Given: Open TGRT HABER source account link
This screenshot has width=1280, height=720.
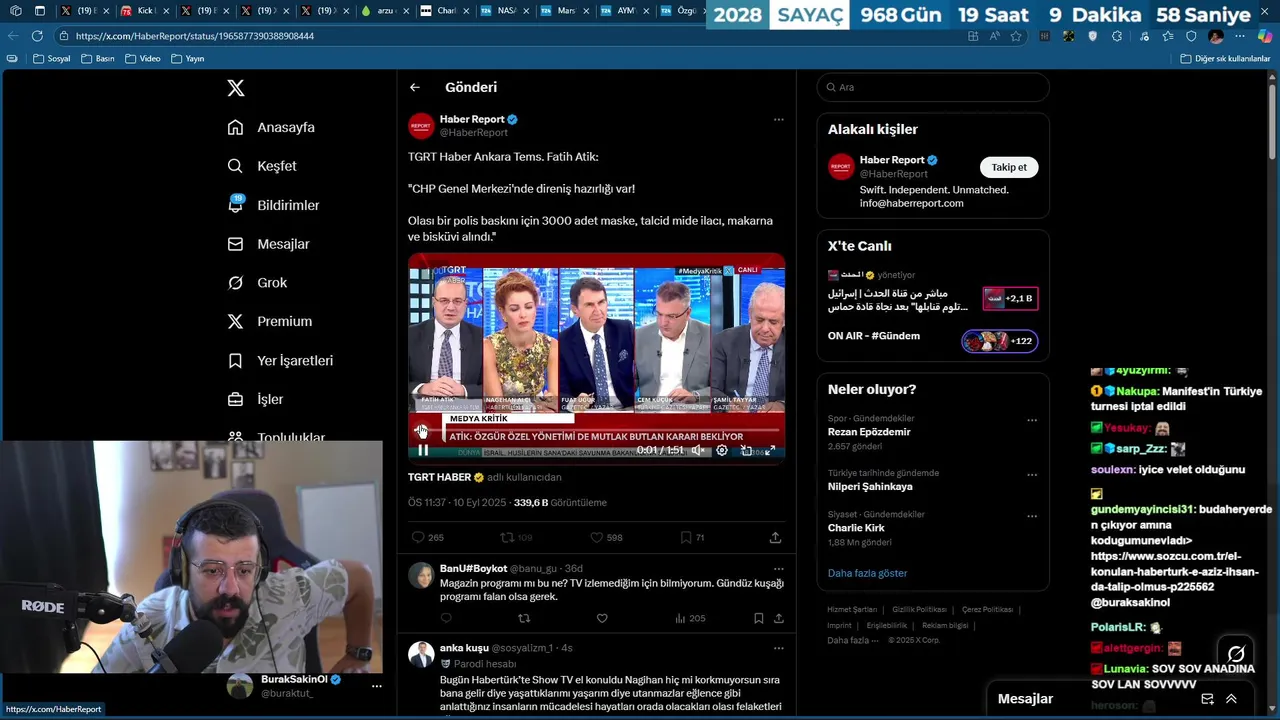Looking at the screenshot, I should click(x=439, y=477).
